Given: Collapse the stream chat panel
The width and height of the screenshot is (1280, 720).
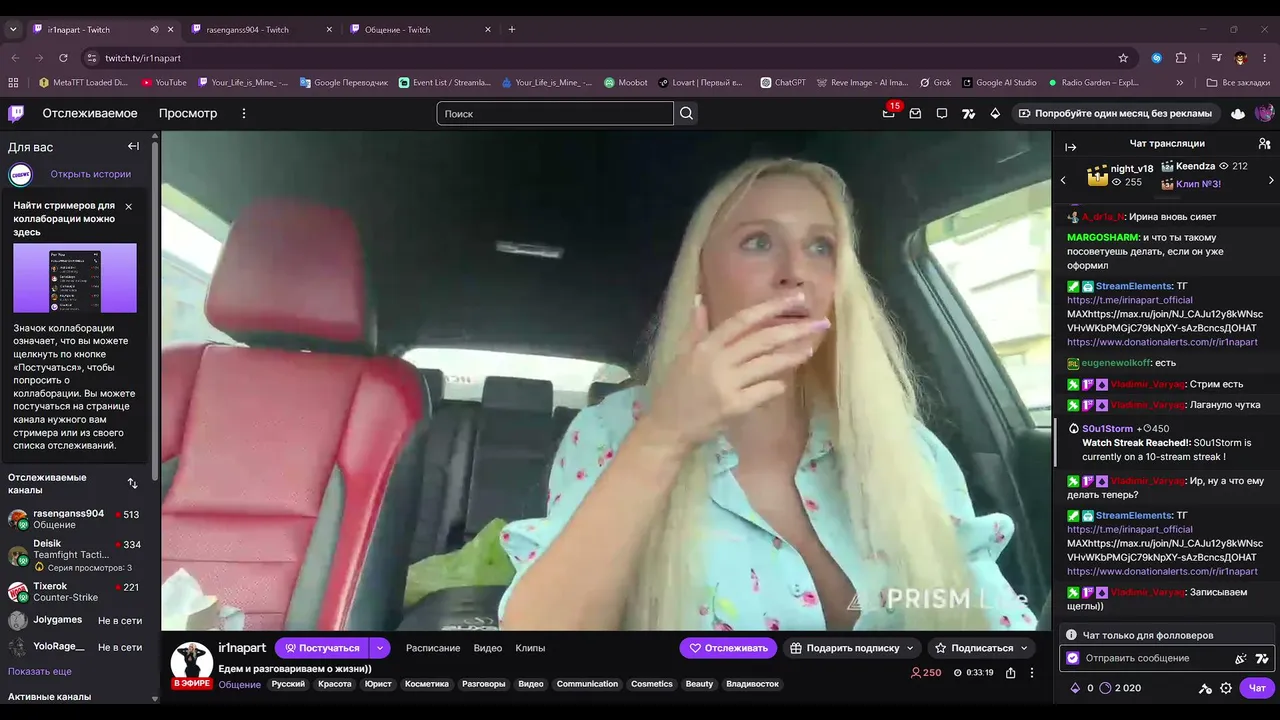Looking at the screenshot, I should point(1070,146).
